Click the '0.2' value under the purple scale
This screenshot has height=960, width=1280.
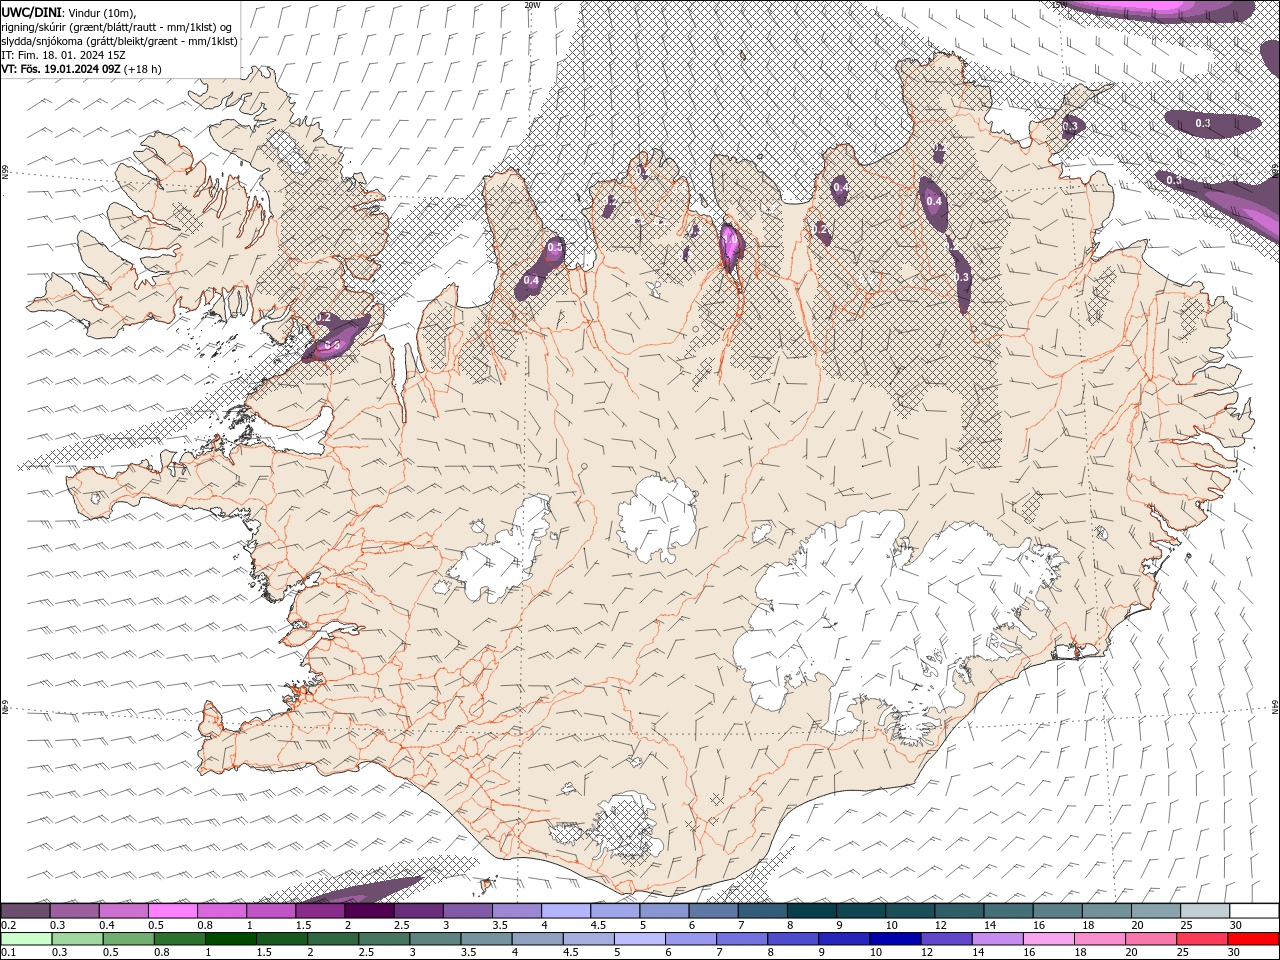coord(8,925)
